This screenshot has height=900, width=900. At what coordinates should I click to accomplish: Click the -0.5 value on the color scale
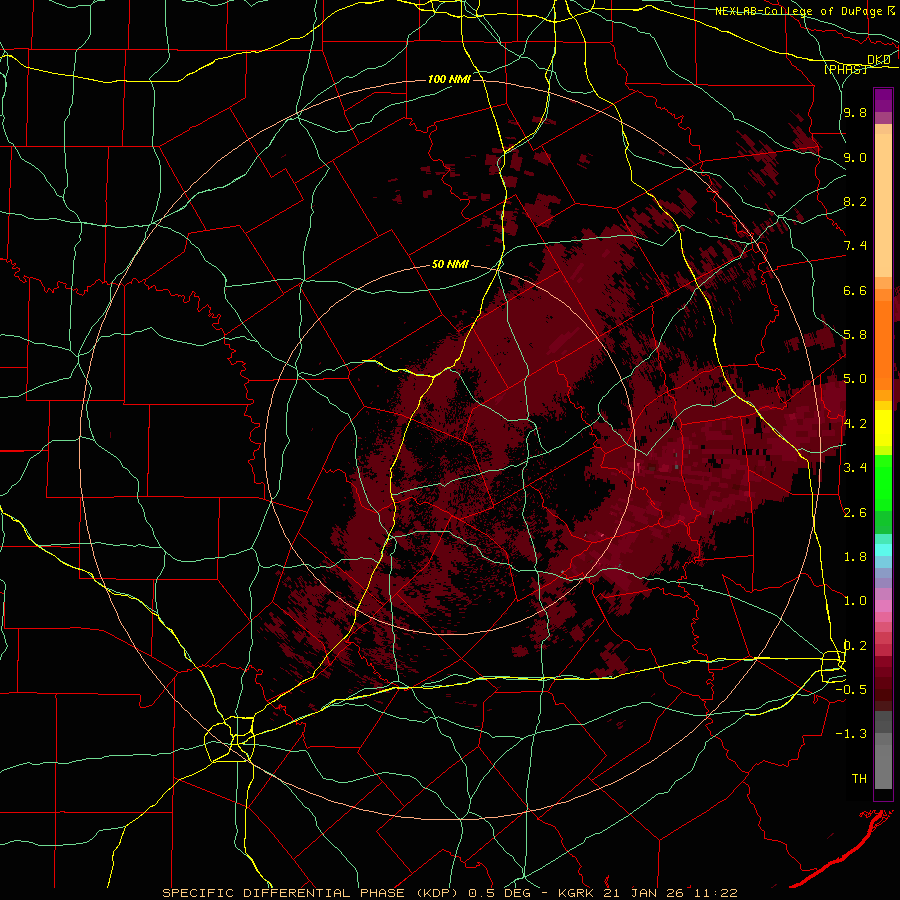851,690
